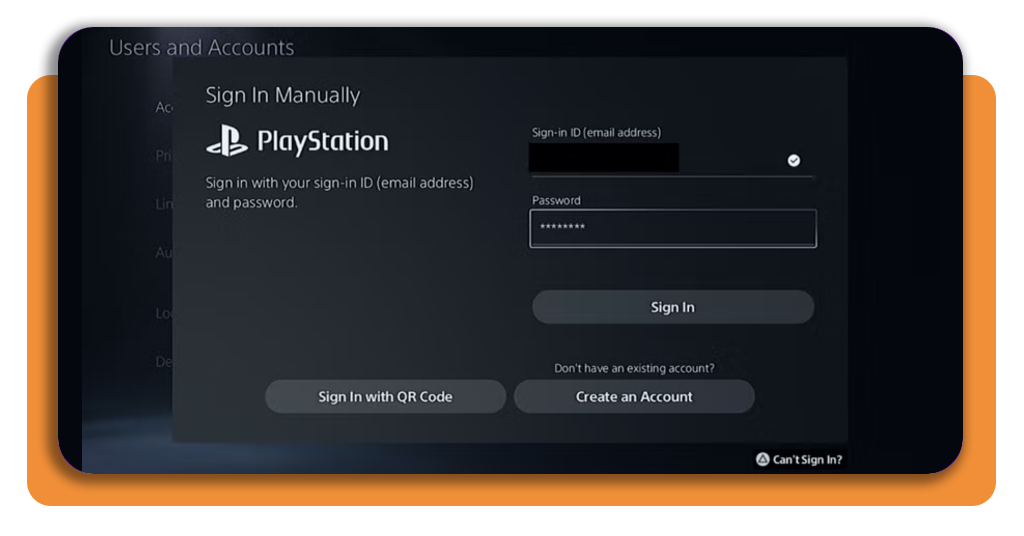Image resolution: width=1024 pixels, height=536 pixels.
Task: Click the PlayStation logo icon
Action: coord(227,141)
